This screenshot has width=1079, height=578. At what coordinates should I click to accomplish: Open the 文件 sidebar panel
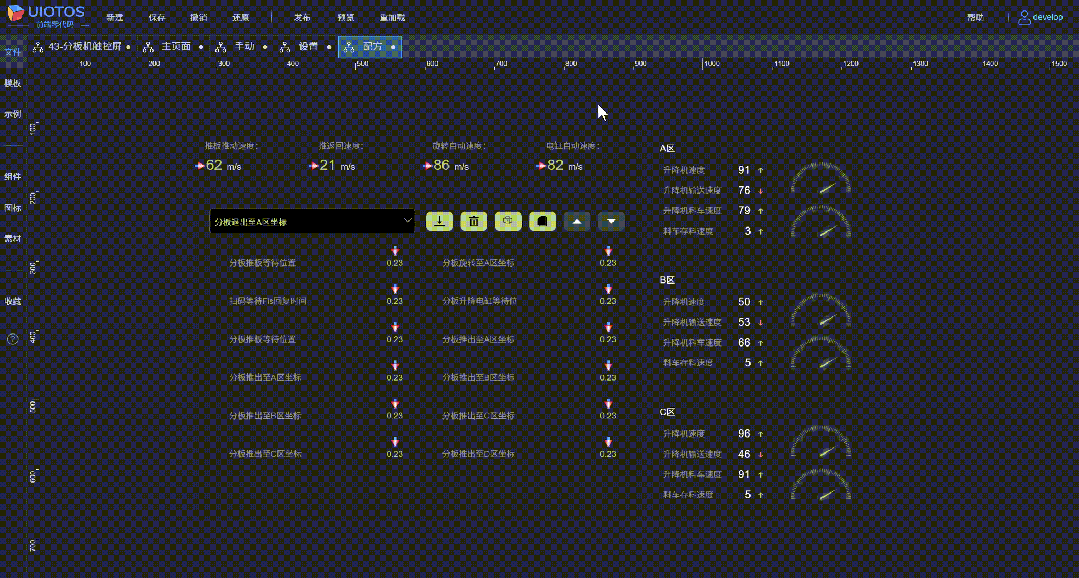point(12,53)
